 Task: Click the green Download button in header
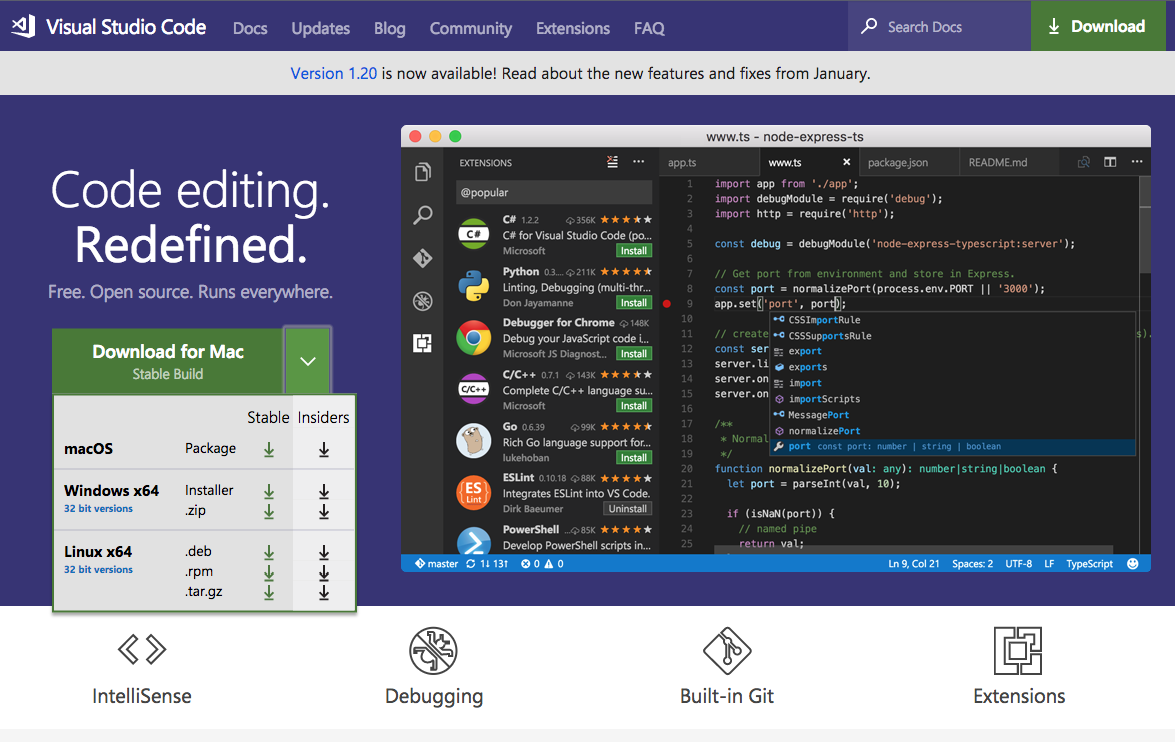click(x=1096, y=27)
